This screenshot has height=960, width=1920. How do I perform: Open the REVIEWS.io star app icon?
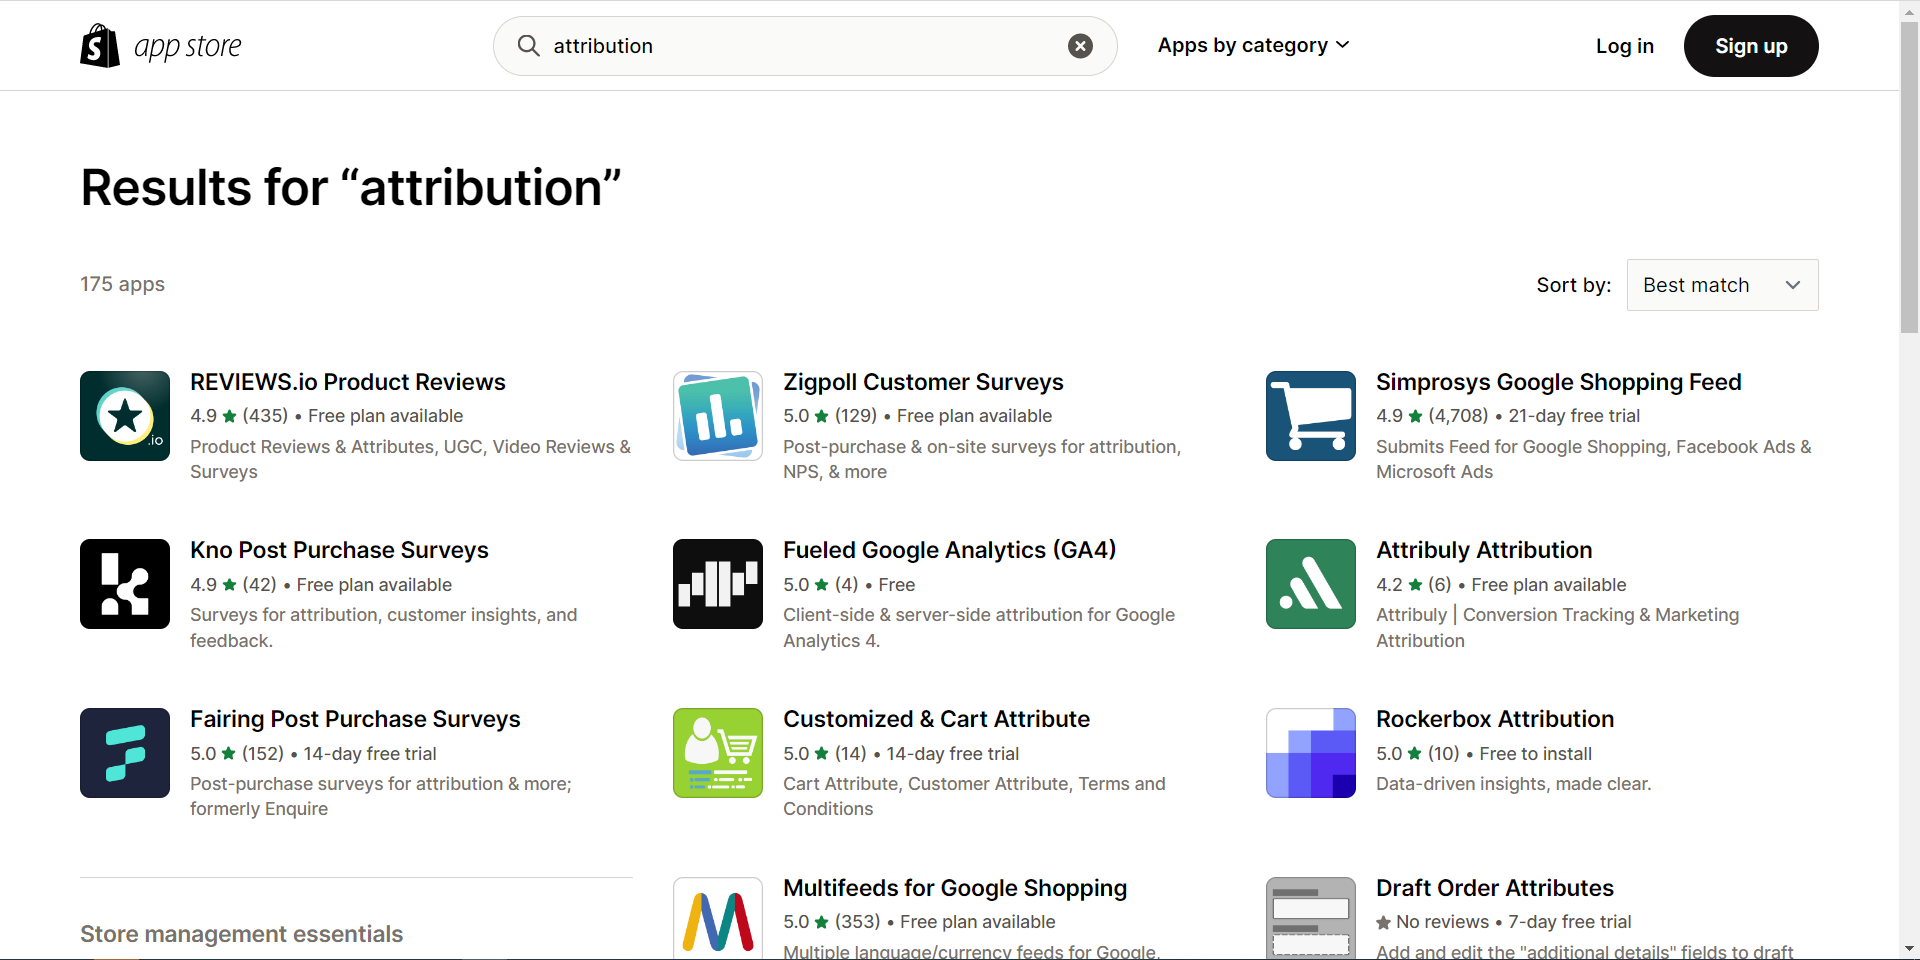pyautogui.click(x=125, y=416)
